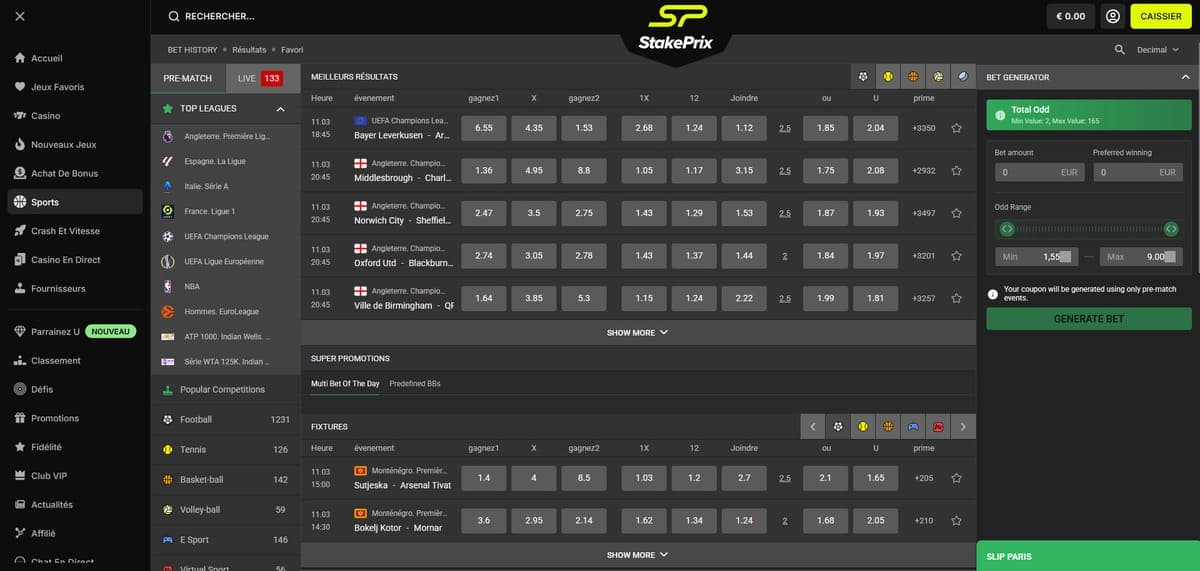Filter Fixtures by the blue gamepad e-sport icon
The image size is (1200, 571).
tap(913, 426)
